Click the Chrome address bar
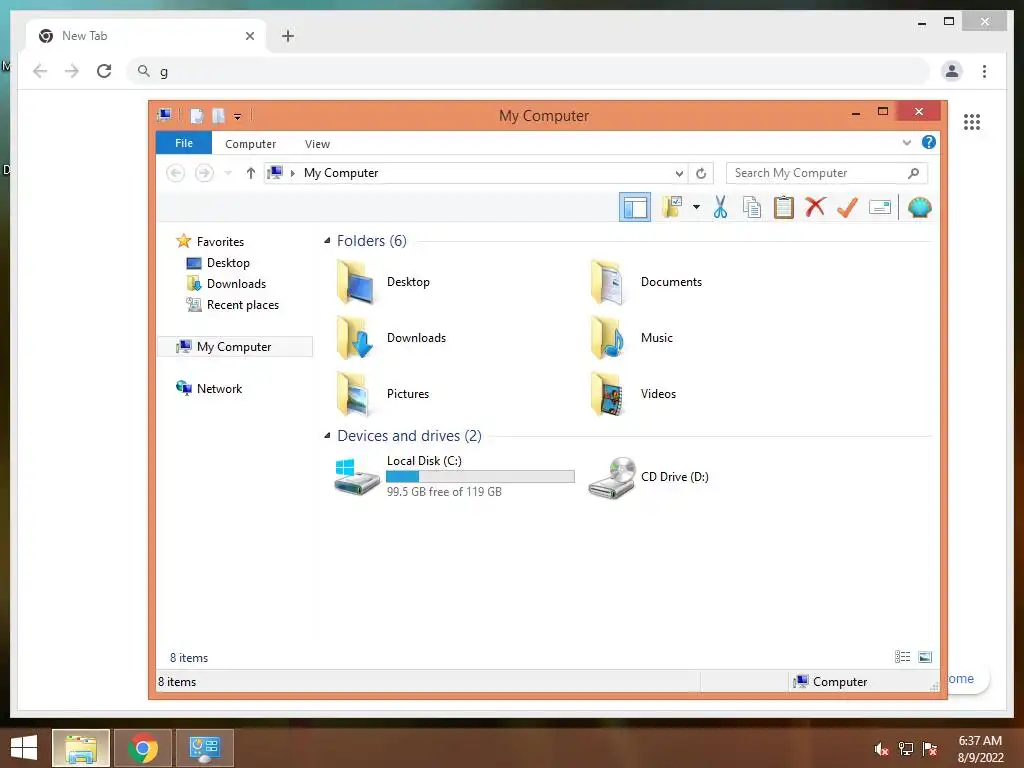This screenshot has height=768, width=1024. pyautogui.click(x=529, y=71)
